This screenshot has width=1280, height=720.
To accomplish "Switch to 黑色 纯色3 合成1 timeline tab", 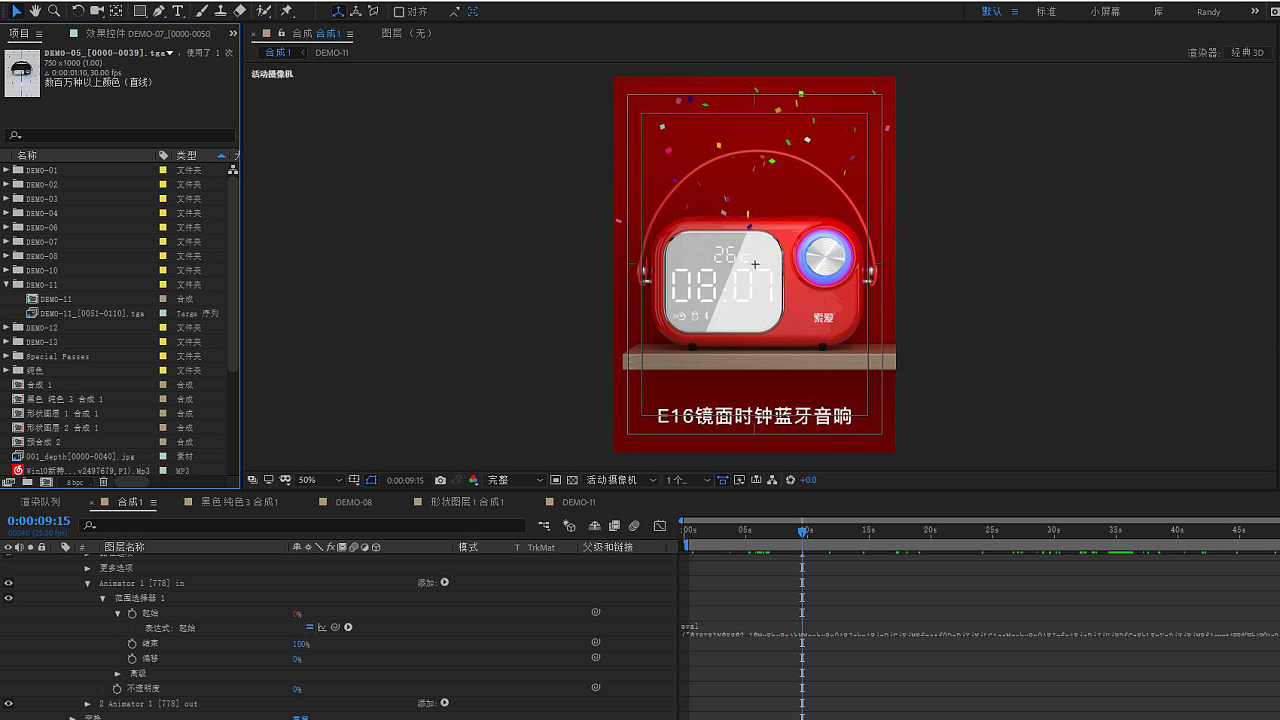I will pos(239,502).
